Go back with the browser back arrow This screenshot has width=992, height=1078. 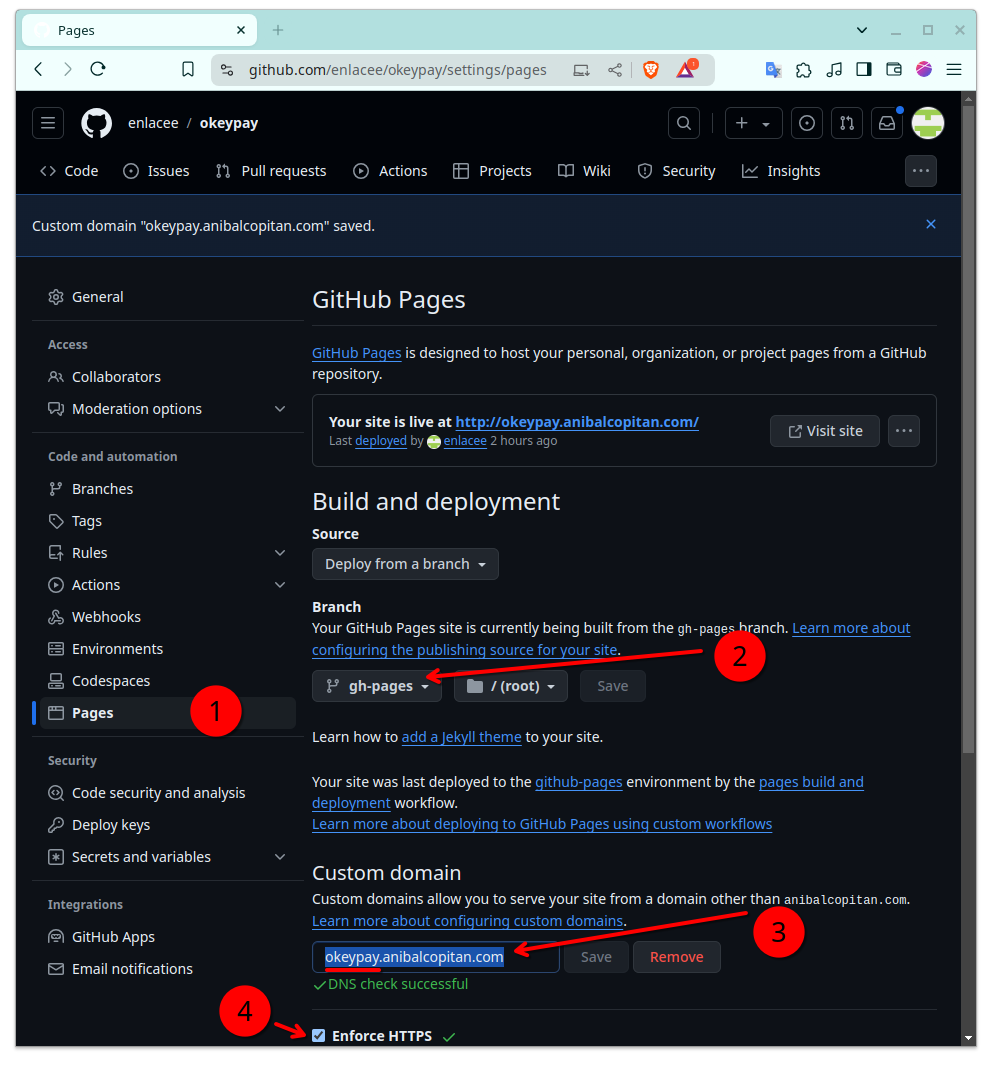coord(39,69)
